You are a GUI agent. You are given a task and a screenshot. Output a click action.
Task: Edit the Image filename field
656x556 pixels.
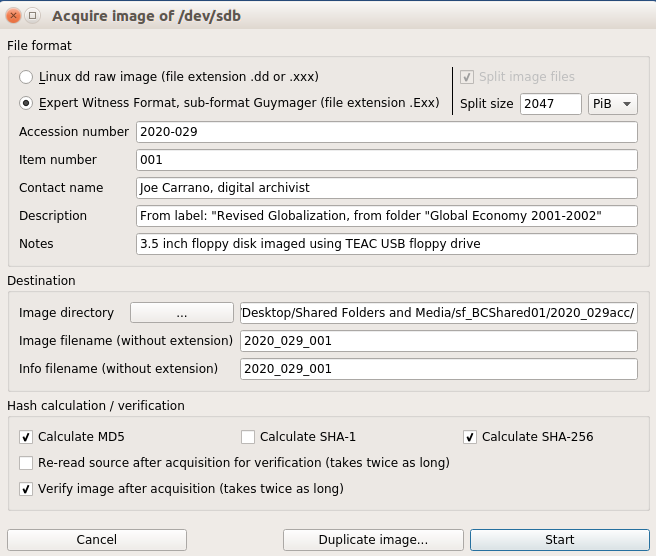pyautogui.click(x=438, y=341)
